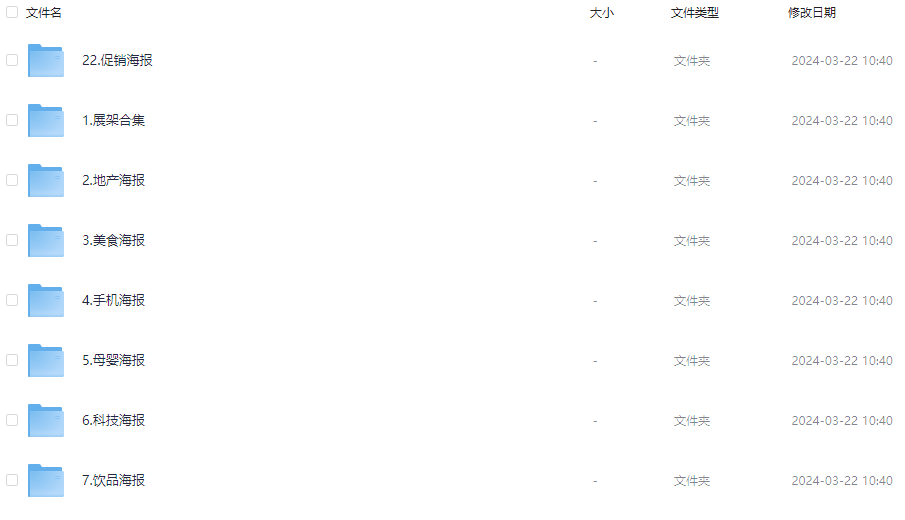Select the checkbox for 7.饮品海报
Screen dimensions: 905x520
pos(12,480)
